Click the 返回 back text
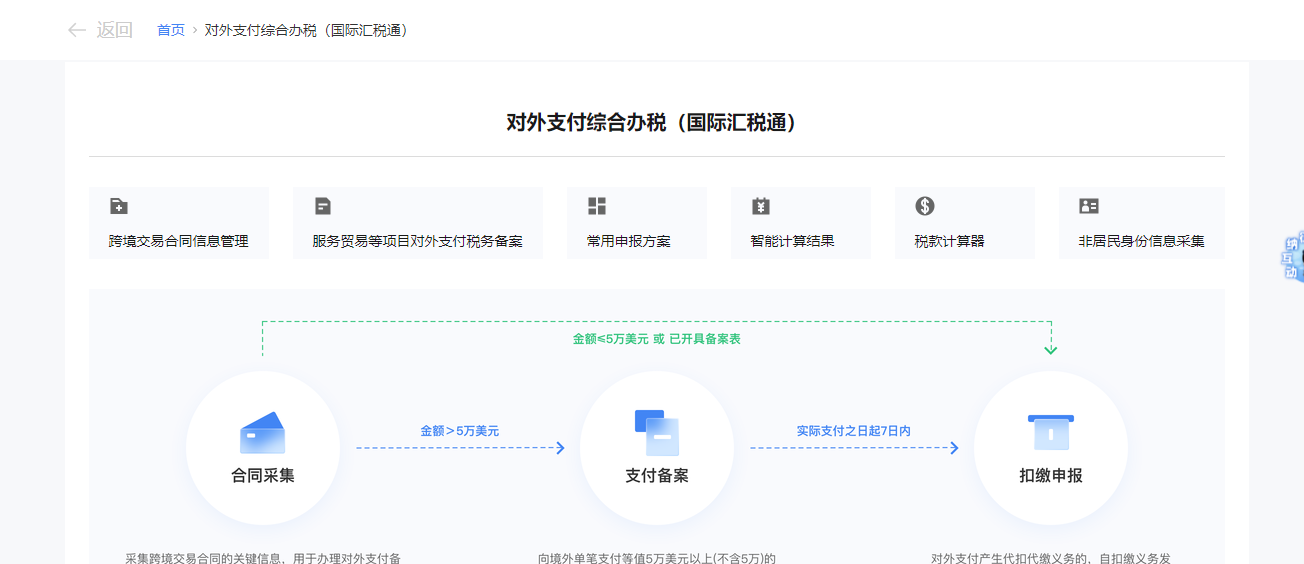This screenshot has width=1304, height=564. (114, 30)
